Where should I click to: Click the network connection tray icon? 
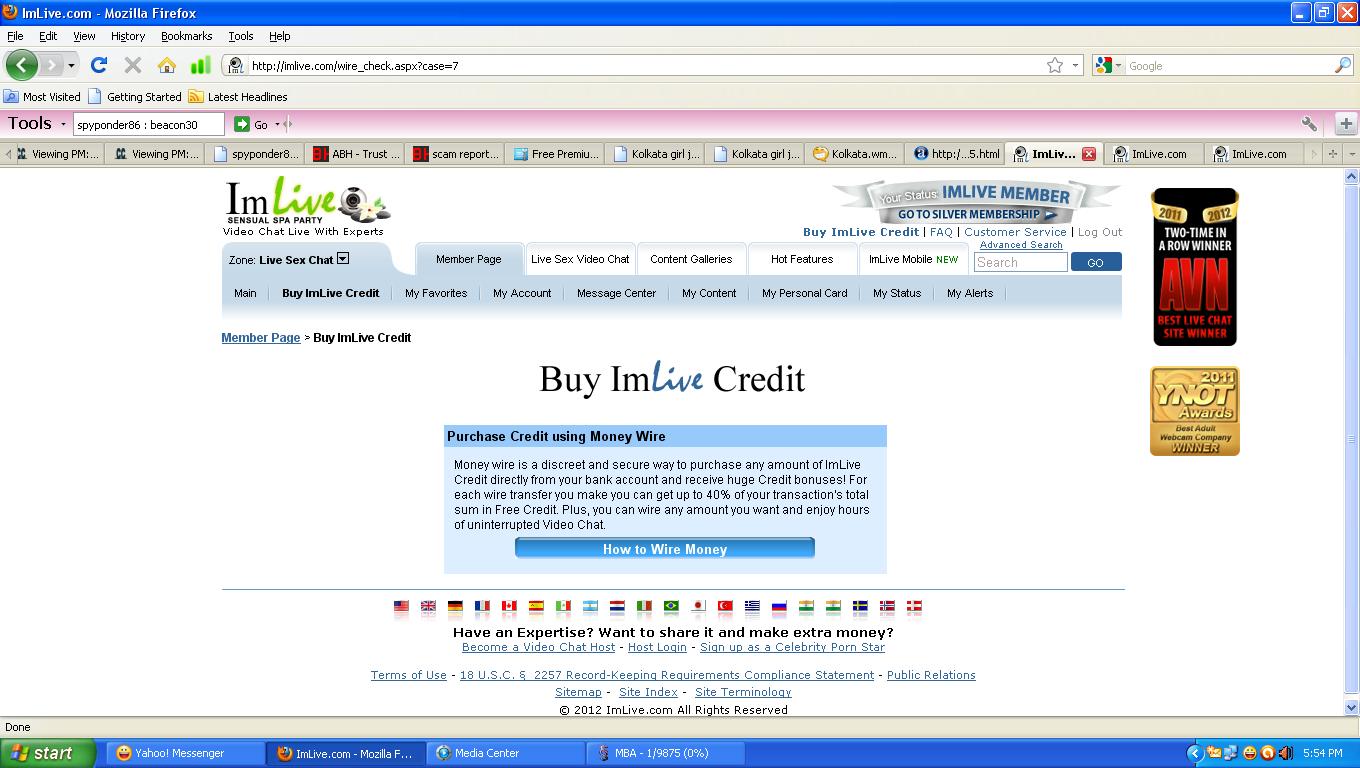click(1232, 753)
